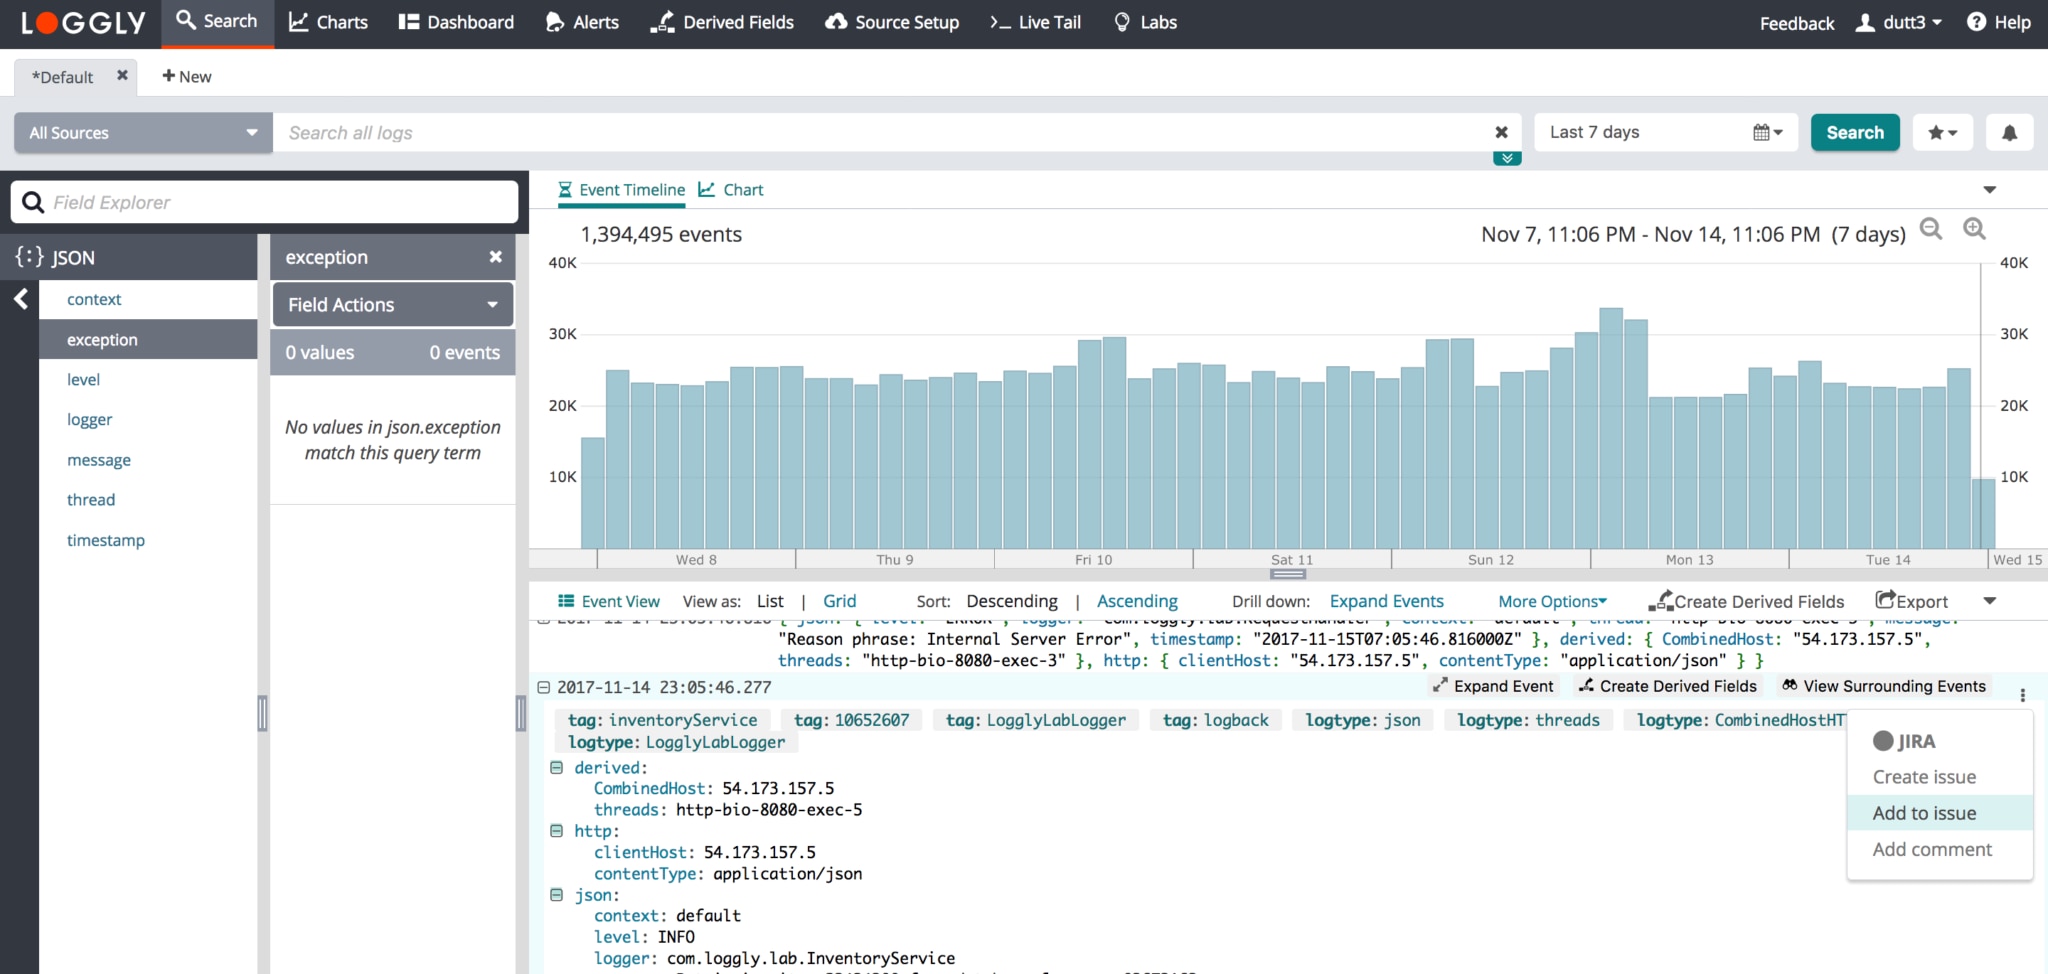
Task: Close the exception field panel
Action: tap(495, 257)
